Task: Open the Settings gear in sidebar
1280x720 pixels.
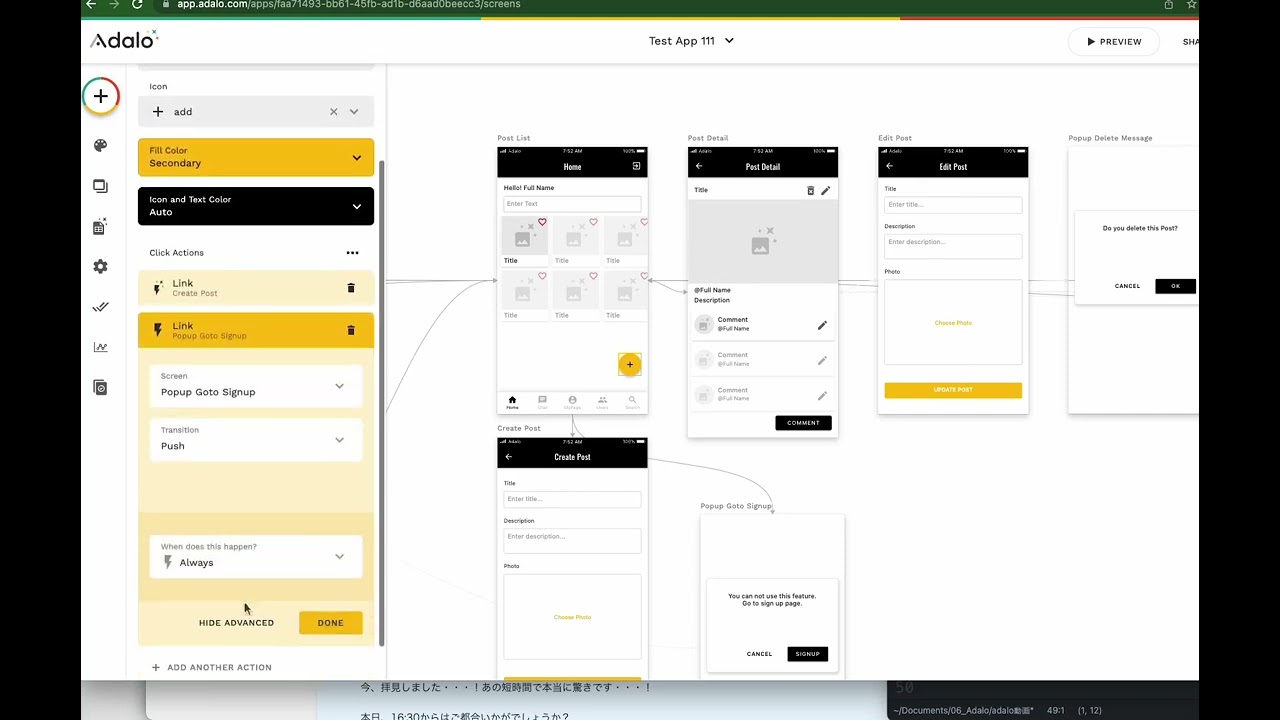Action: pyautogui.click(x=100, y=267)
